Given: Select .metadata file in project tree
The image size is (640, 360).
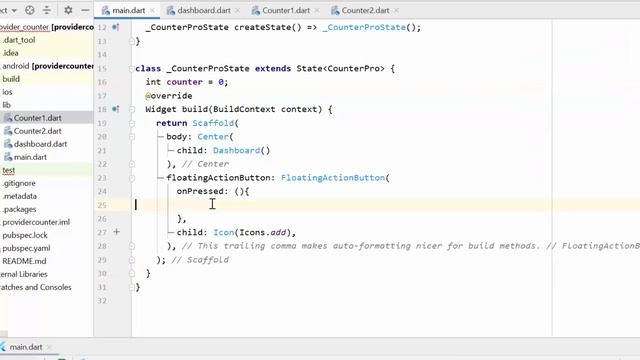Looking at the screenshot, I should [x=20, y=196].
